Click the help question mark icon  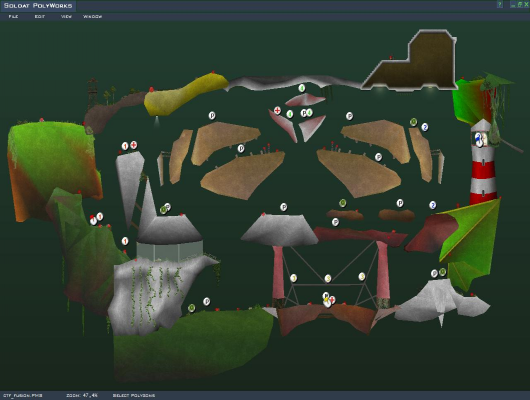[500, 4]
